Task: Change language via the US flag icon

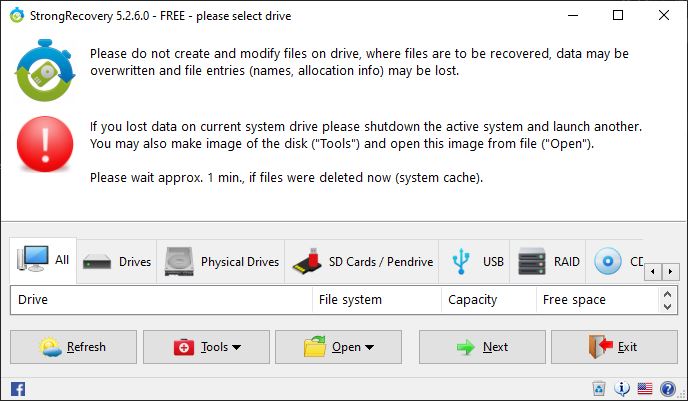Action: click(x=645, y=389)
